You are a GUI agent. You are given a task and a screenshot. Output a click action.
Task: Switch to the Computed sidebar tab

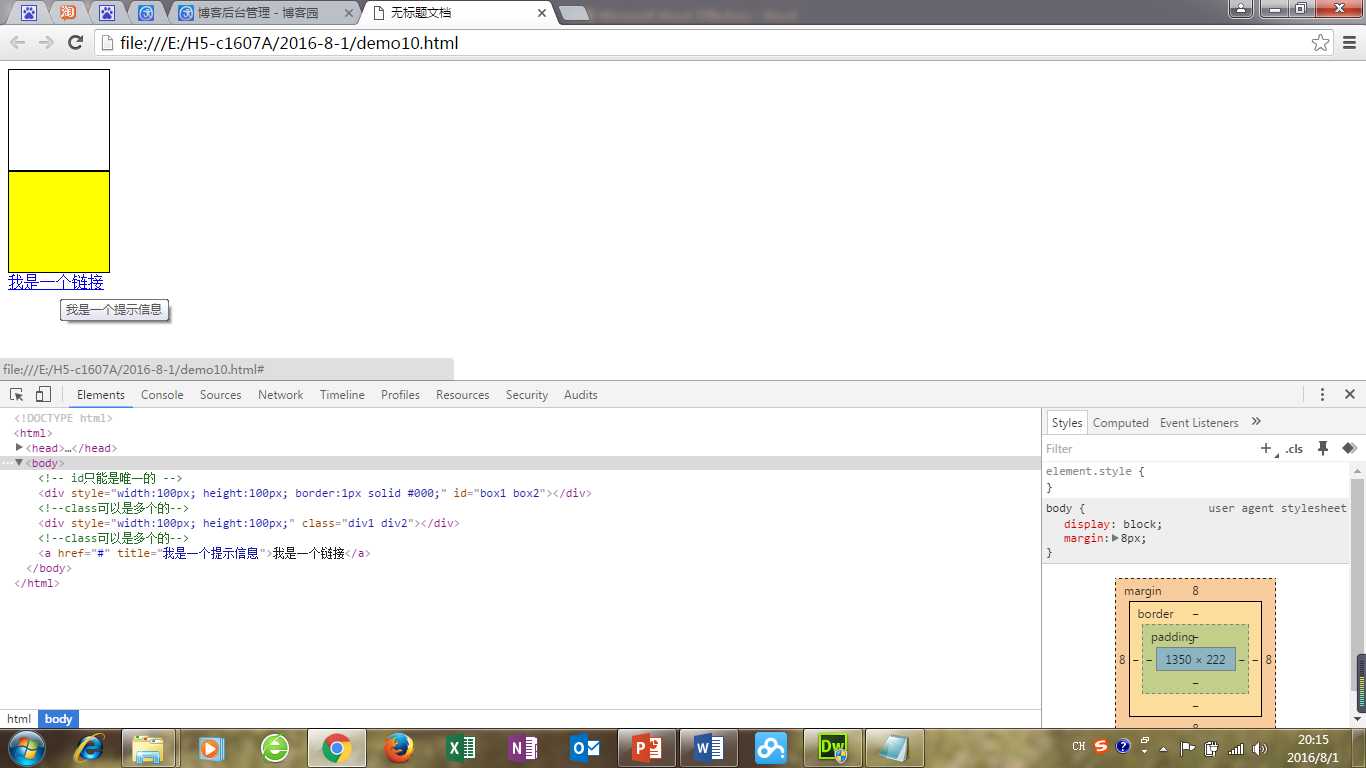[x=1120, y=422]
